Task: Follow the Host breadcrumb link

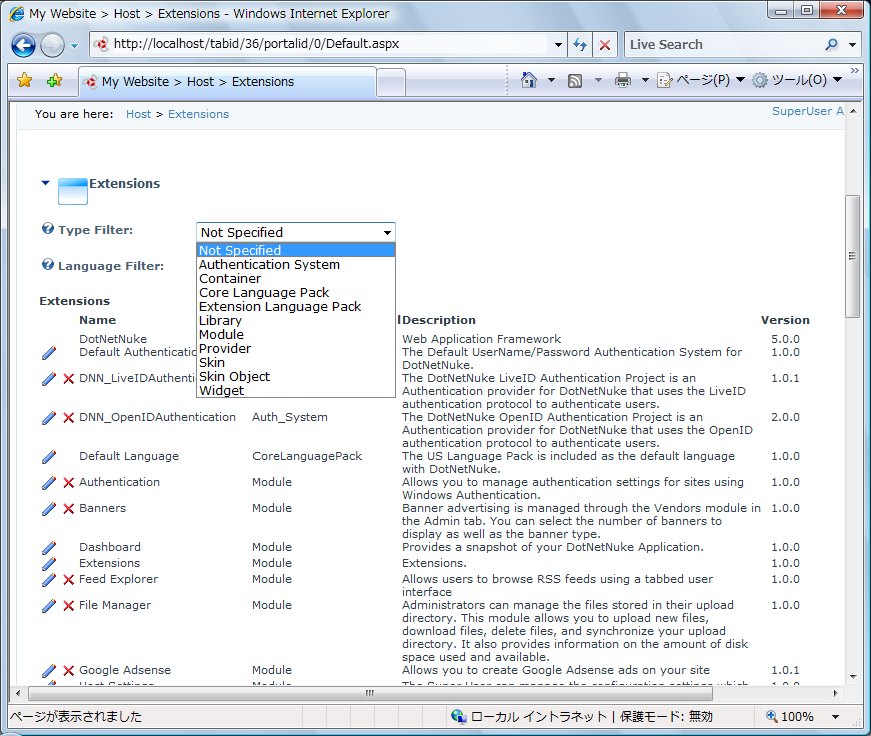Action: (x=138, y=114)
